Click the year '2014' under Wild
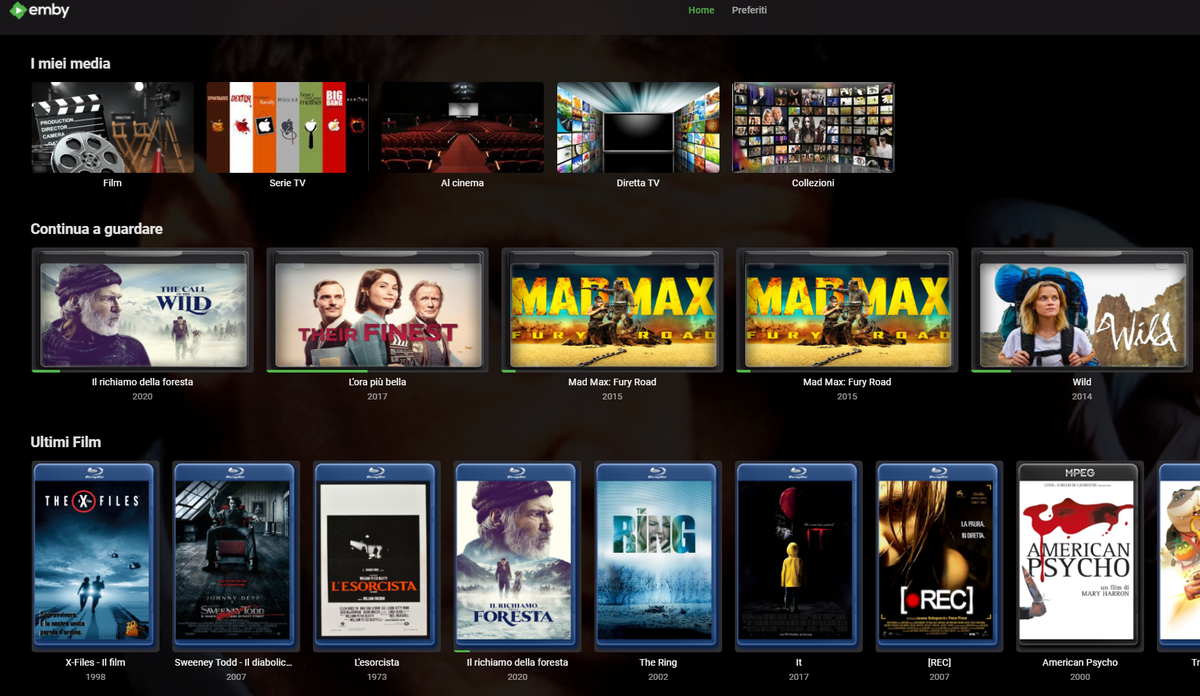The height and width of the screenshot is (696, 1200). coord(1082,397)
